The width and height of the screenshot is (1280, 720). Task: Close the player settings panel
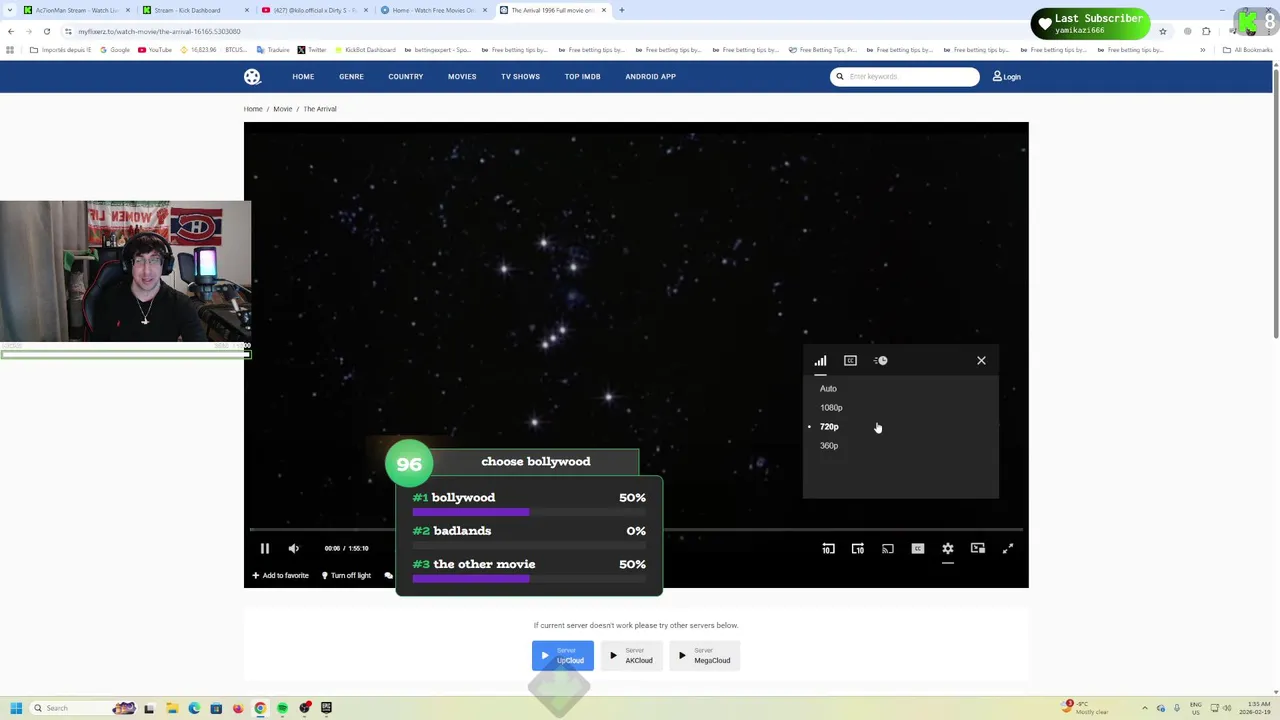[981, 360]
